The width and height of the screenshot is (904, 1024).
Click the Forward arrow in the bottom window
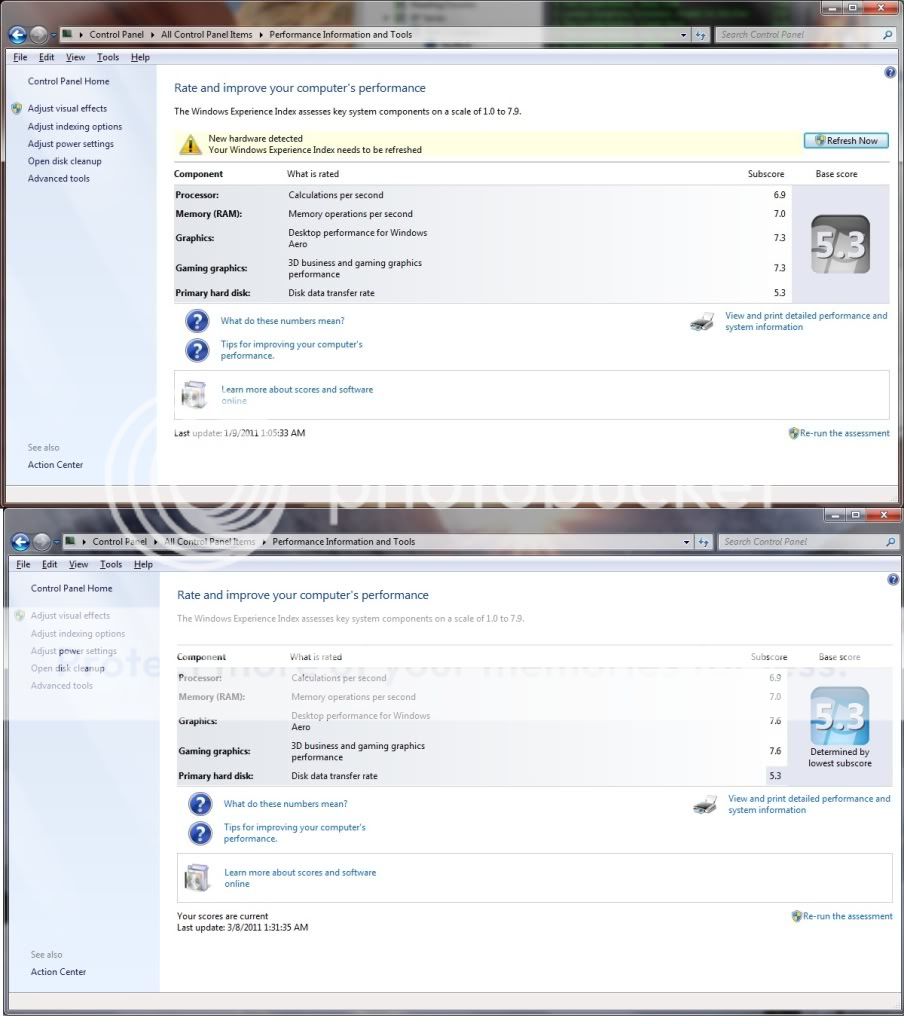pos(42,541)
